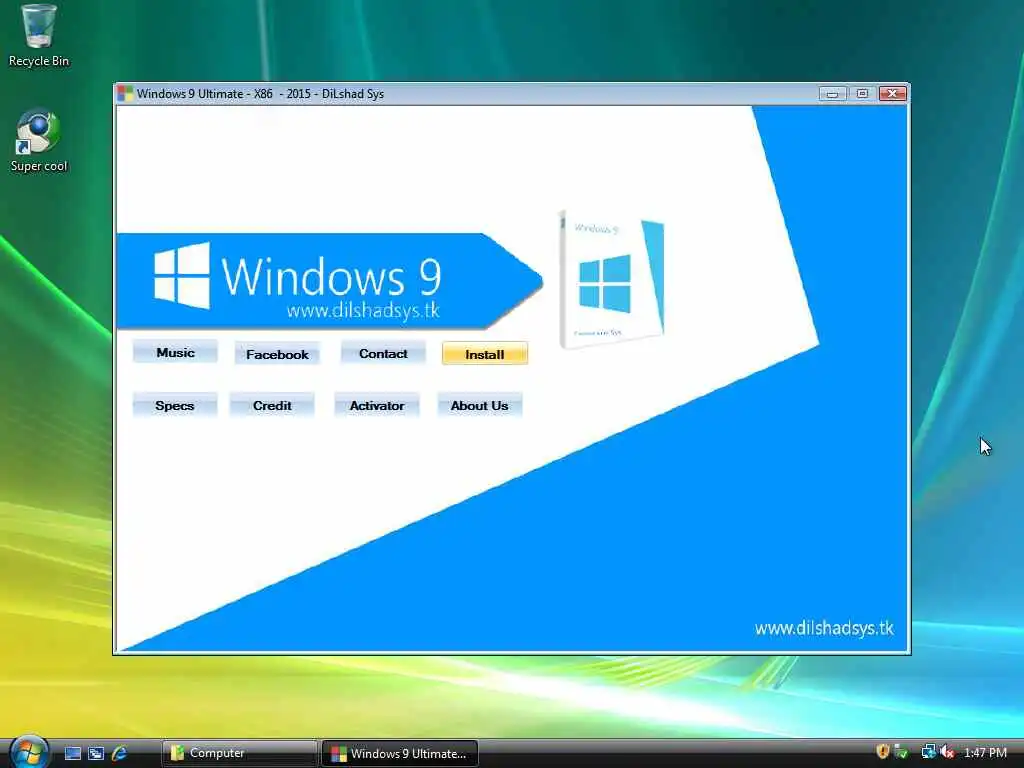1024x768 pixels.
Task: Click the bottom-right www.dilshadsys.tk text
Action: (x=824, y=628)
